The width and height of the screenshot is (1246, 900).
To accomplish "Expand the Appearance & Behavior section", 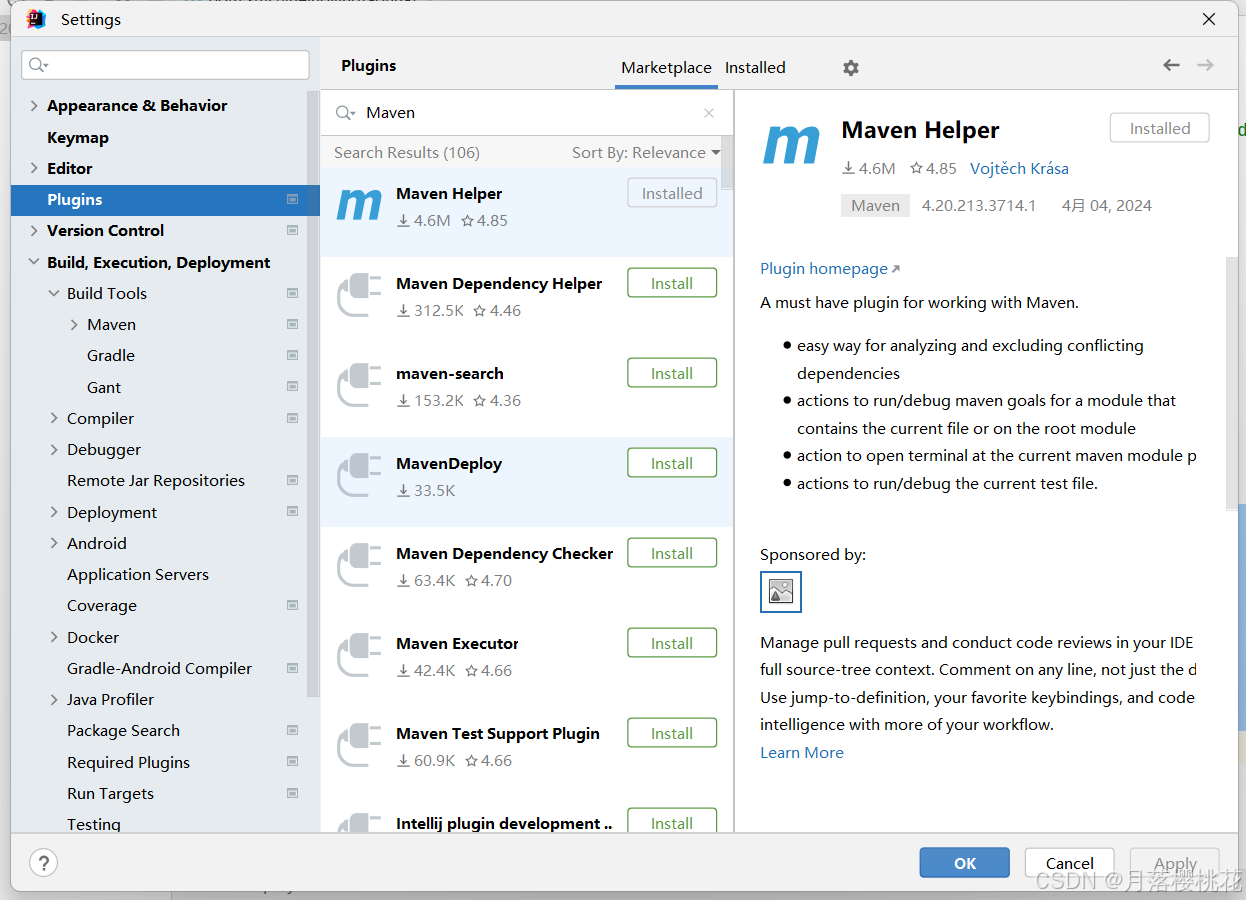I will pos(34,106).
